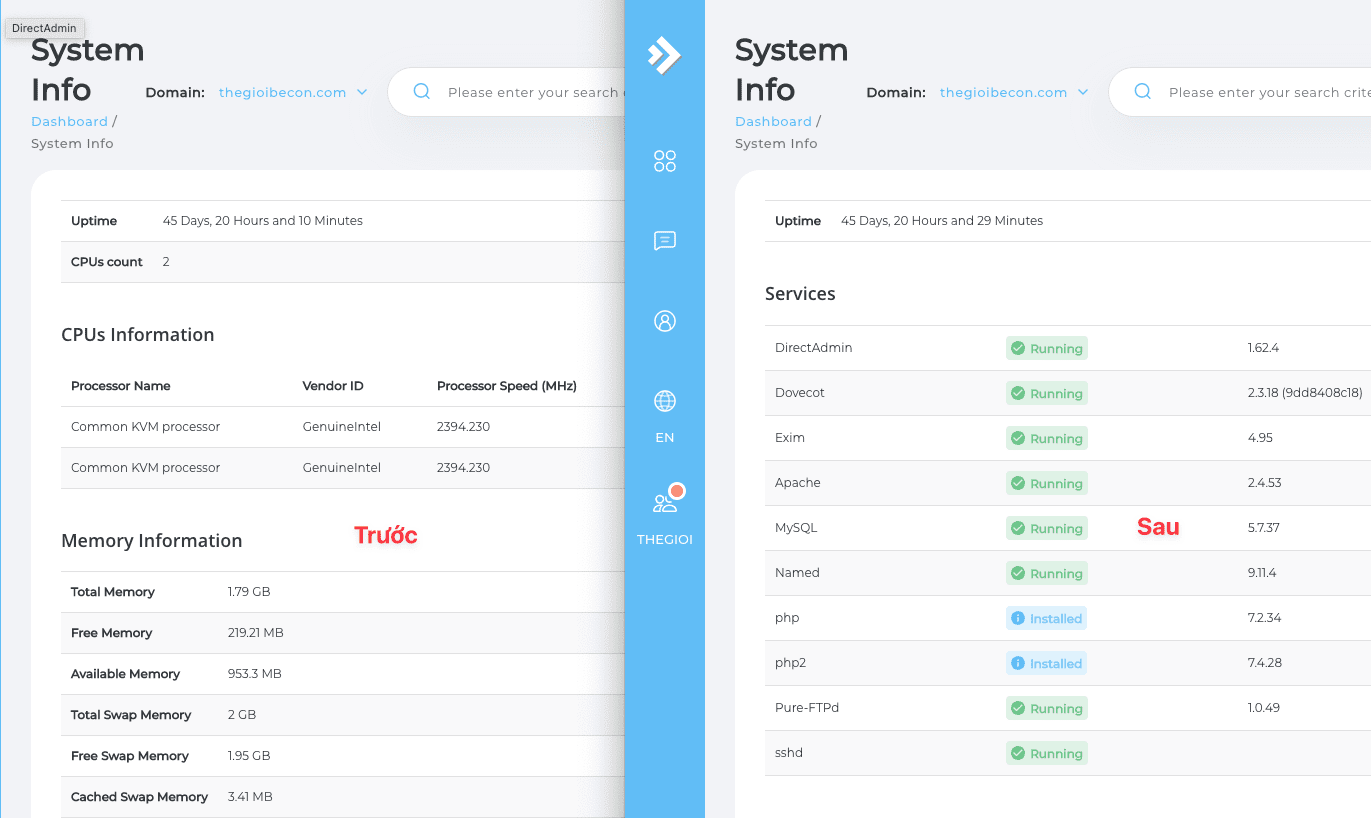Open domain dropdown in left window
This screenshot has width=1371, height=818.
(x=293, y=92)
